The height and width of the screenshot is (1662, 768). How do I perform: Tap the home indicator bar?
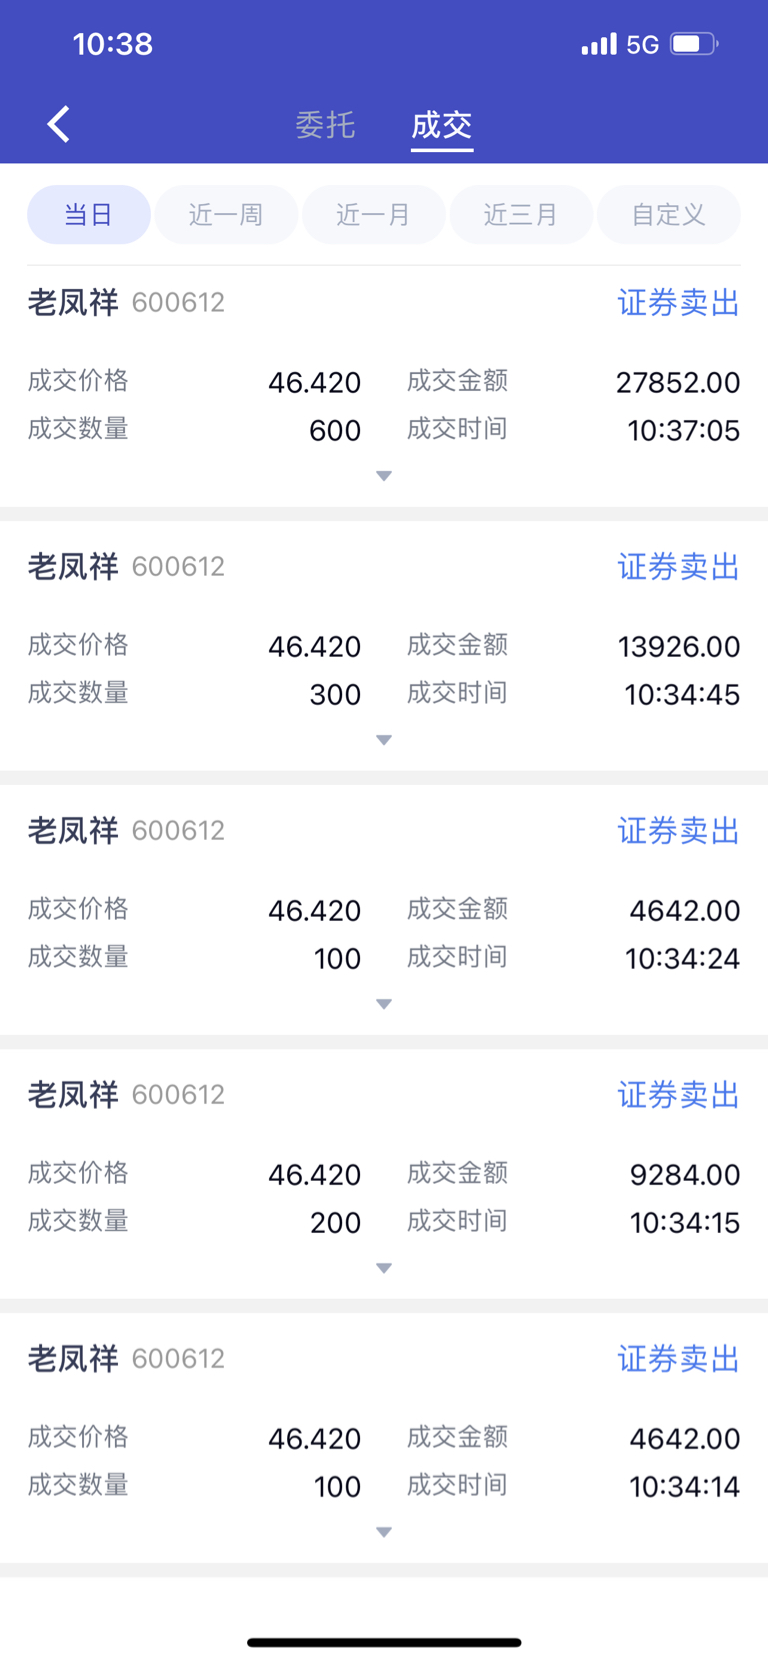(384, 1642)
